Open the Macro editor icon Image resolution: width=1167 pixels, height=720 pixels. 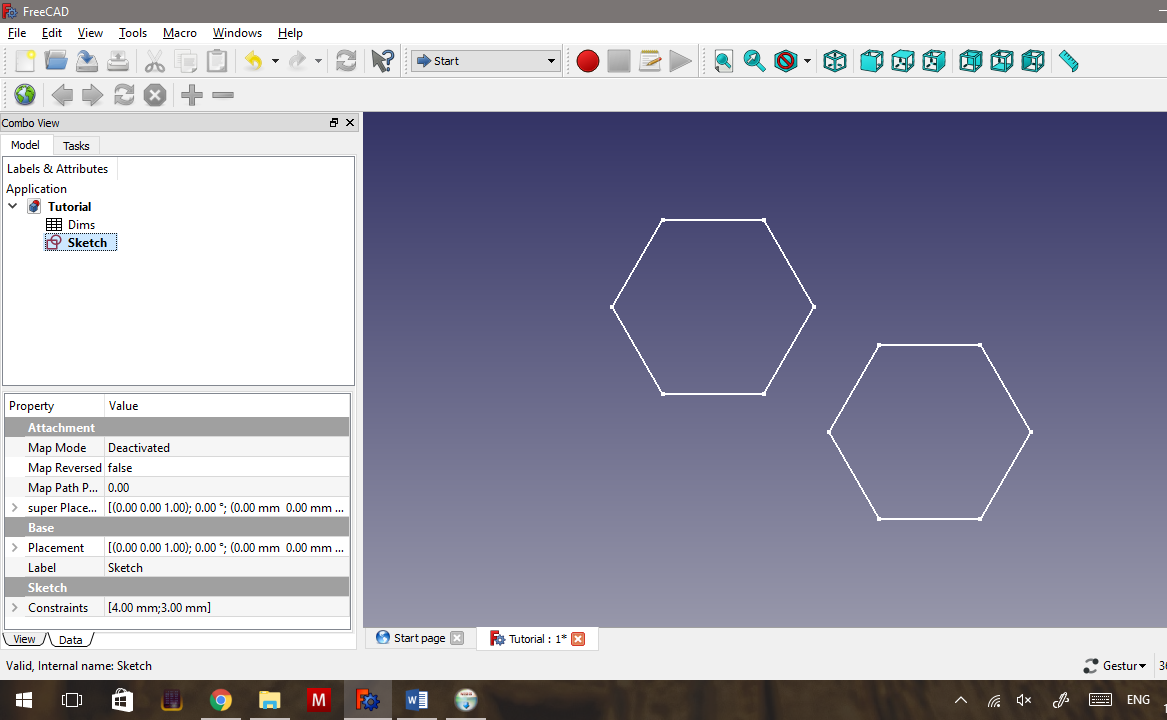pos(650,61)
